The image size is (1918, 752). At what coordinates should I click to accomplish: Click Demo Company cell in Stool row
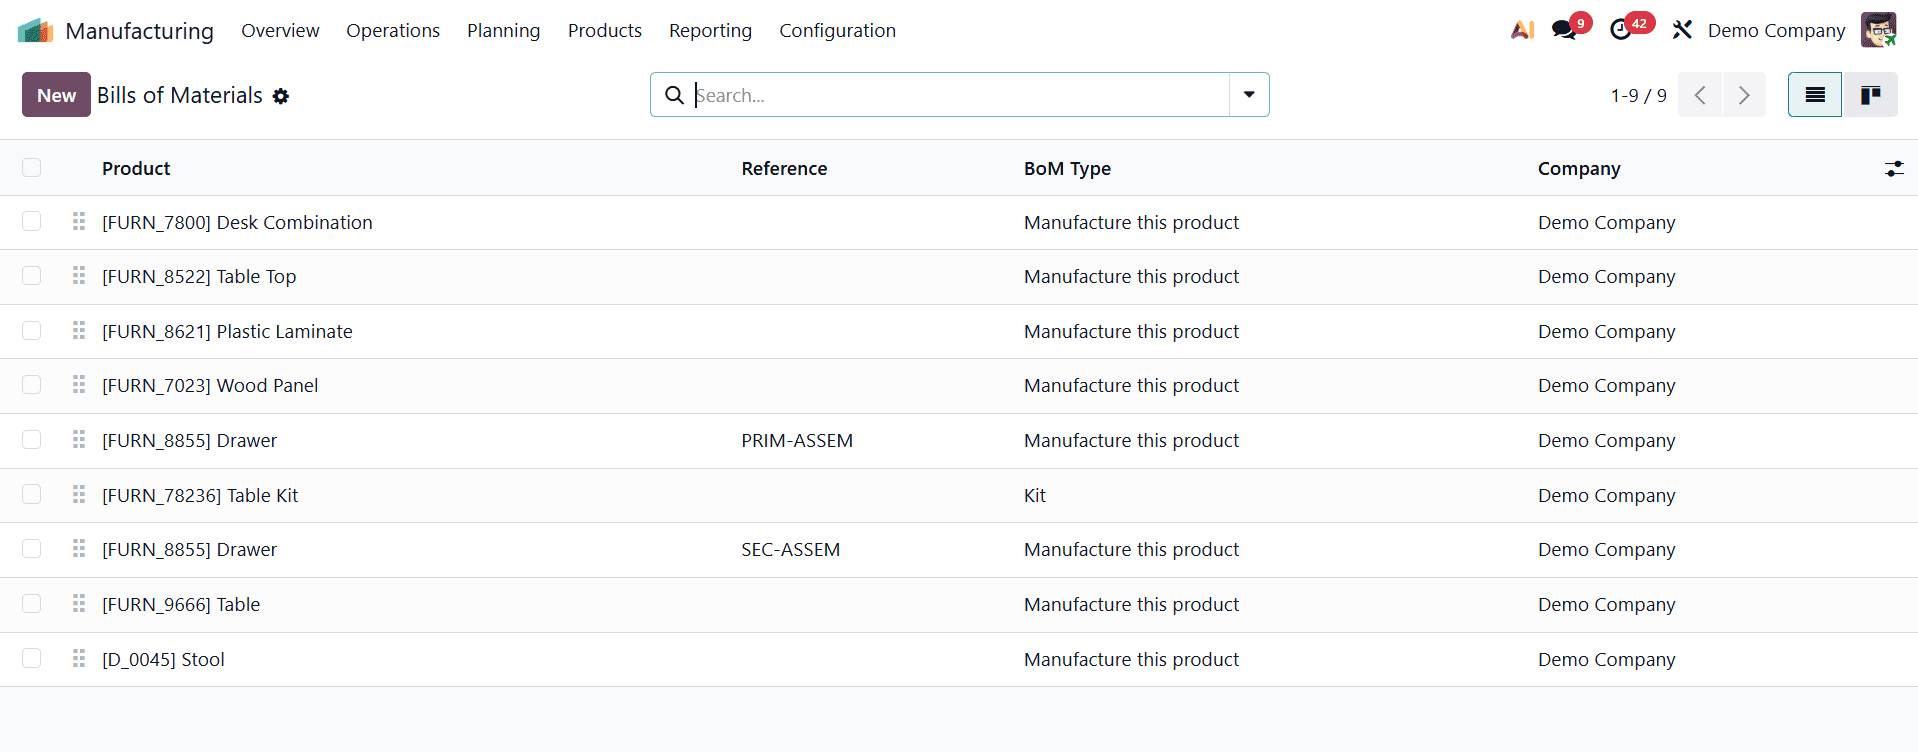click(x=1606, y=659)
